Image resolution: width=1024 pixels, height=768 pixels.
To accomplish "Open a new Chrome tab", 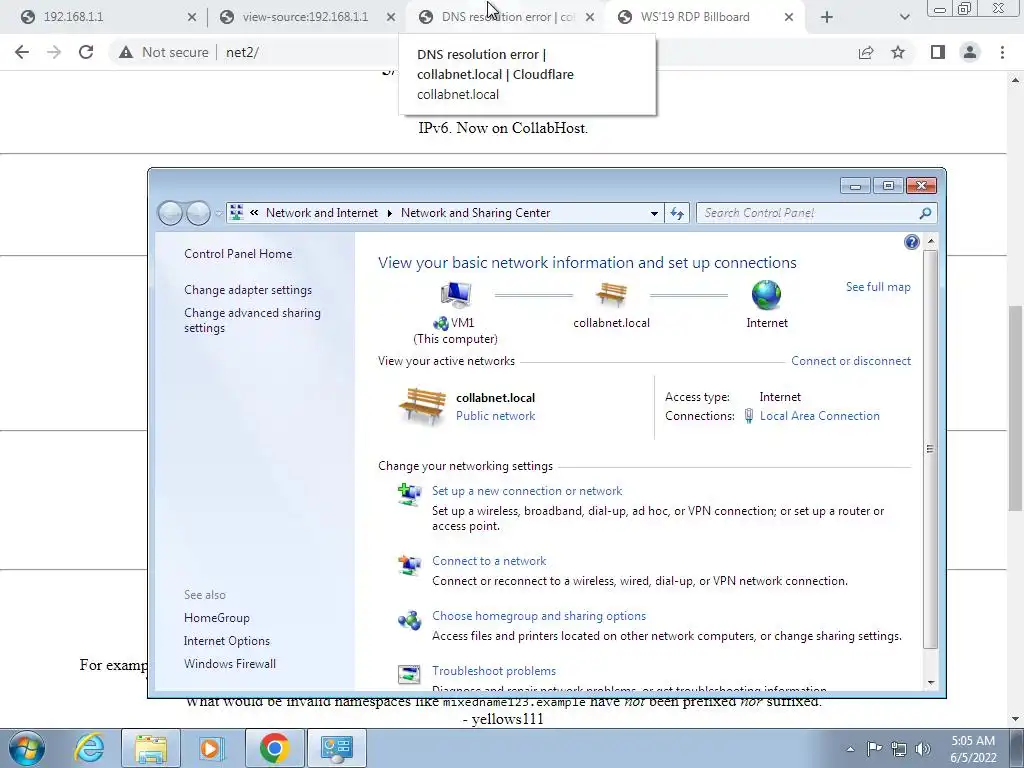I will click(827, 17).
